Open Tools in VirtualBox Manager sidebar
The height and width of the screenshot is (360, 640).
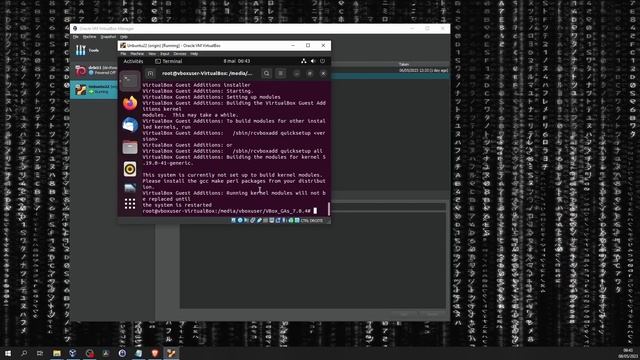(87, 50)
